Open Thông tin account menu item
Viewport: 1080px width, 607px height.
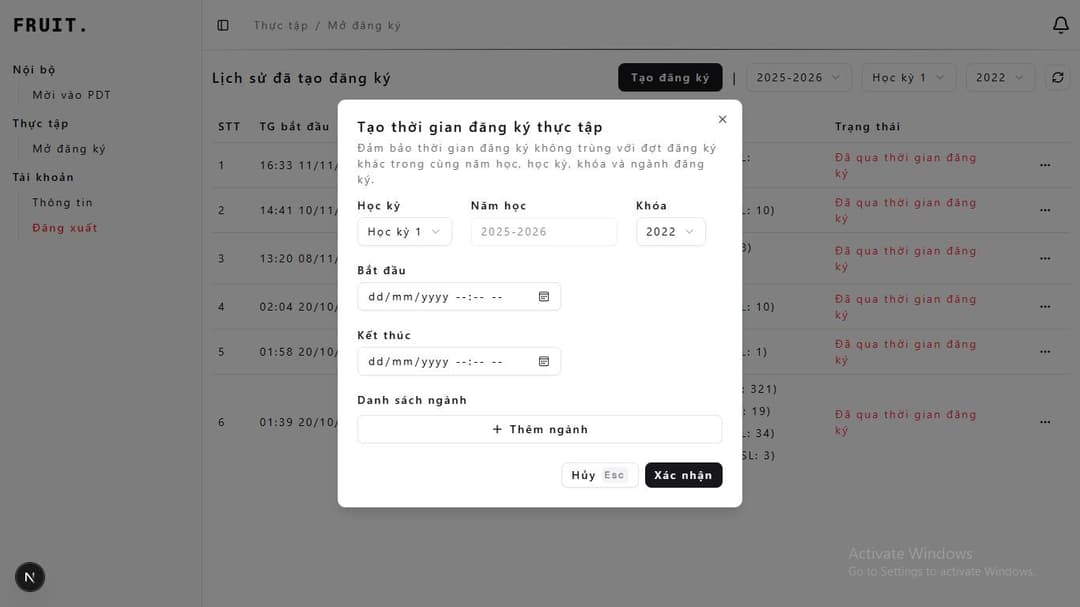[x=62, y=202]
